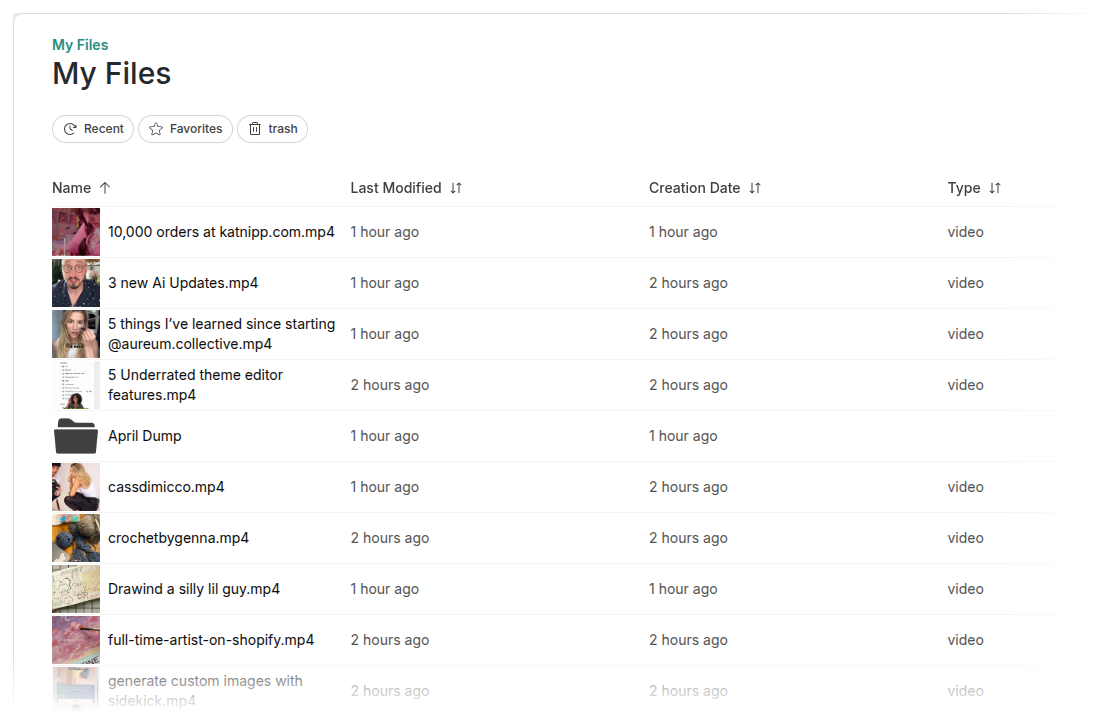Click the star icon on Favorites
Image resolution: width=1103 pixels, height=713 pixels.
coord(156,129)
